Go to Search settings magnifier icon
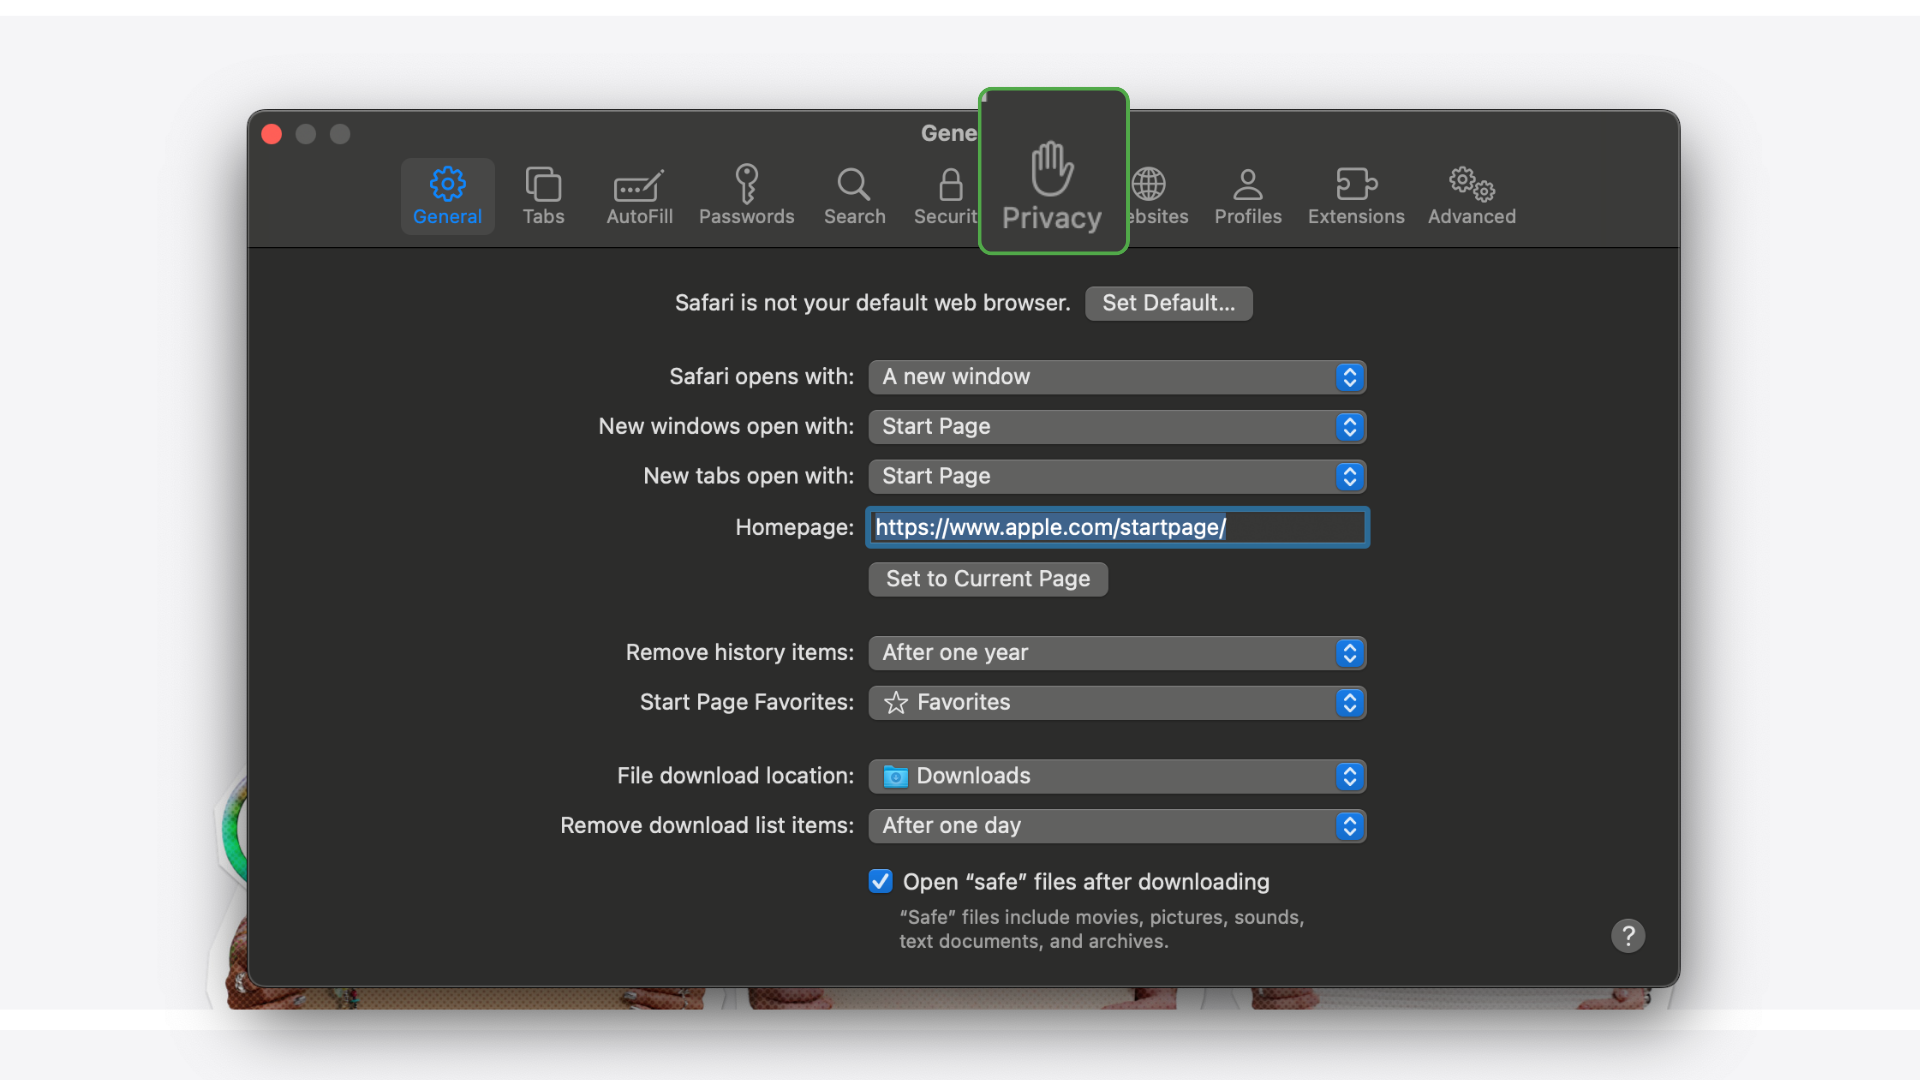Viewport: 1920px width, 1080px height. [x=854, y=196]
